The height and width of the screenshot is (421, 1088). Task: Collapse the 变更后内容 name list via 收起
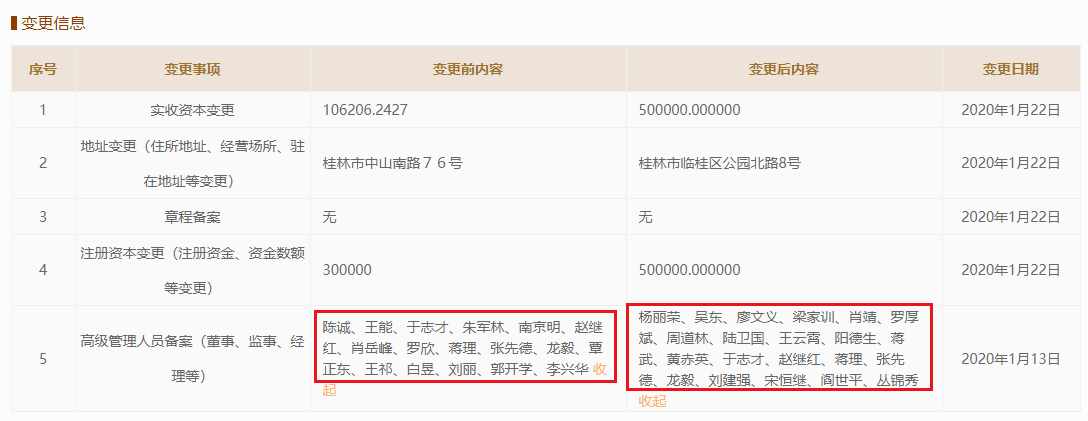point(652,401)
